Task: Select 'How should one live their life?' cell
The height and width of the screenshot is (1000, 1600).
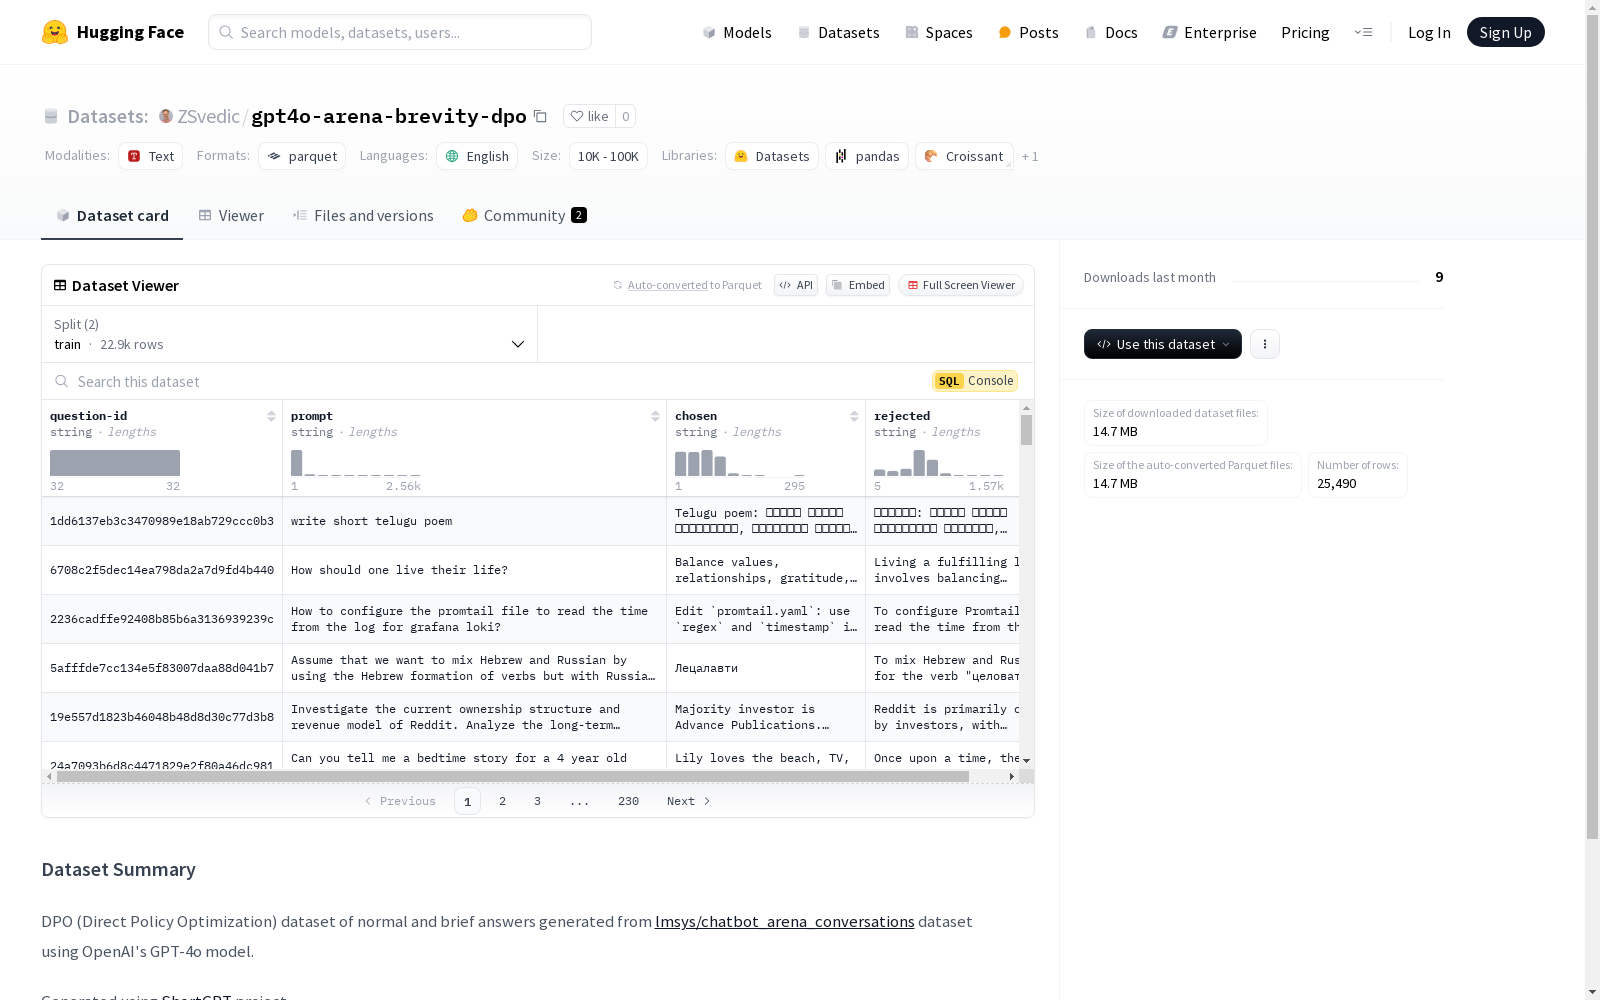Action: click(x=474, y=570)
